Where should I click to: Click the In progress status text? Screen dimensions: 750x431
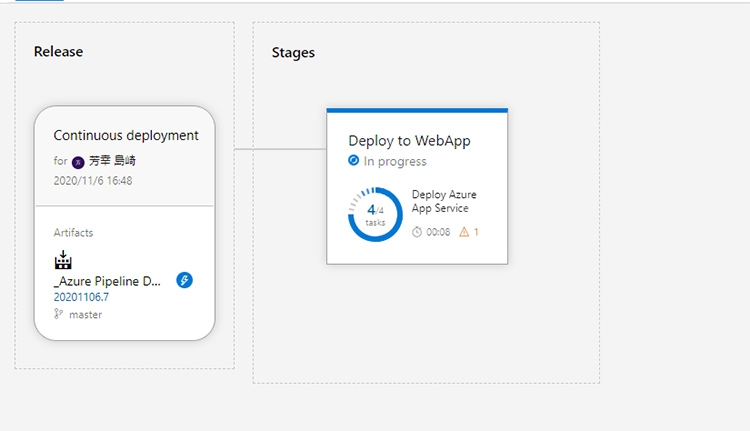(395, 161)
